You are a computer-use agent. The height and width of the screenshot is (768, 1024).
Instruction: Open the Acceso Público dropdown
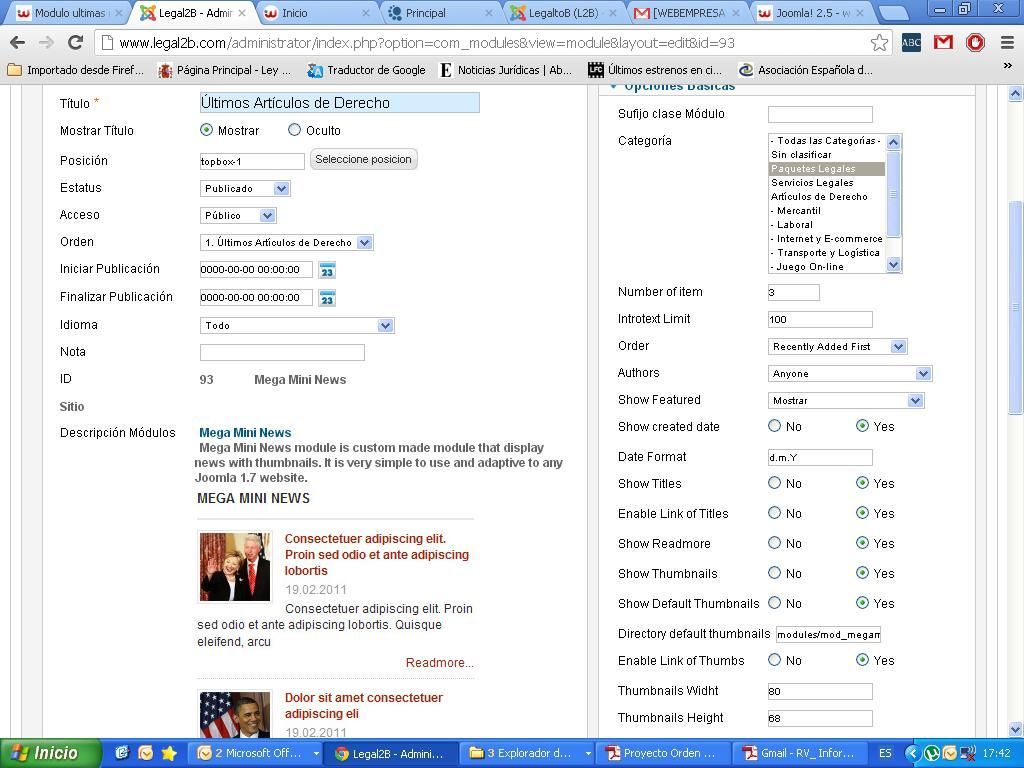[x=238, y=216]
